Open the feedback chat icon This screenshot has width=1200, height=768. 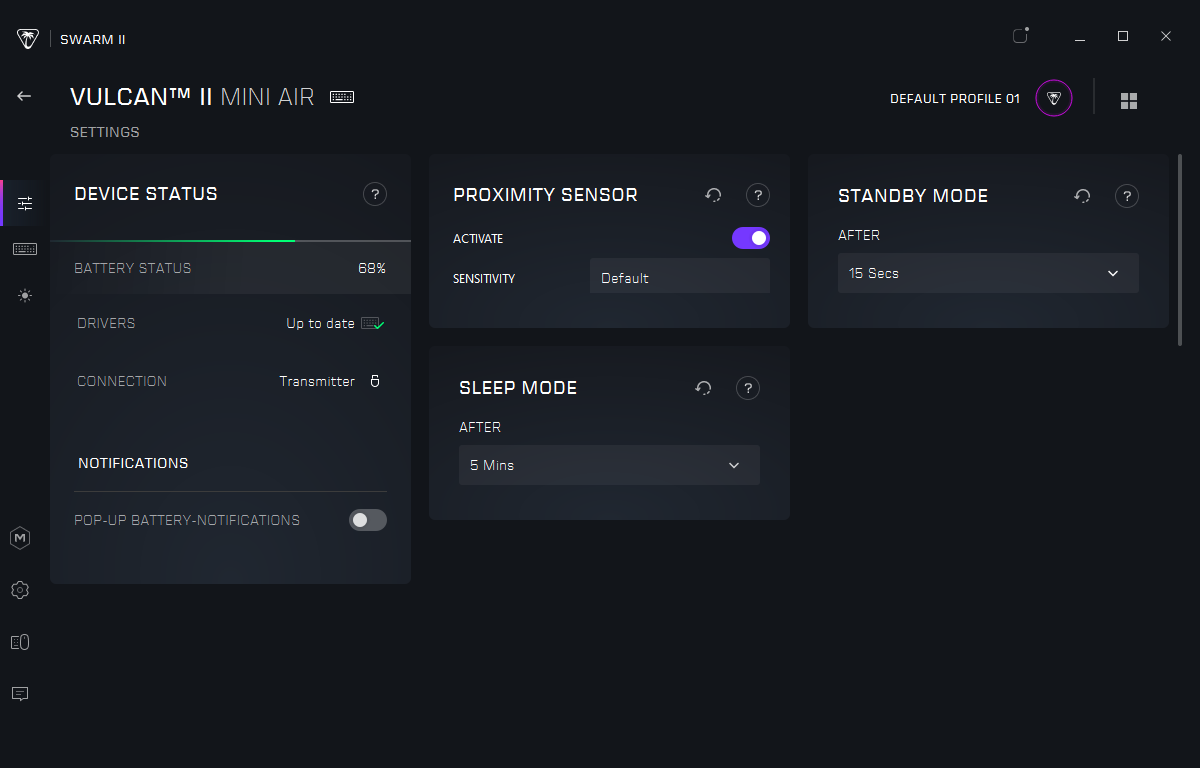pyautogui.click(x=20, y=693)
